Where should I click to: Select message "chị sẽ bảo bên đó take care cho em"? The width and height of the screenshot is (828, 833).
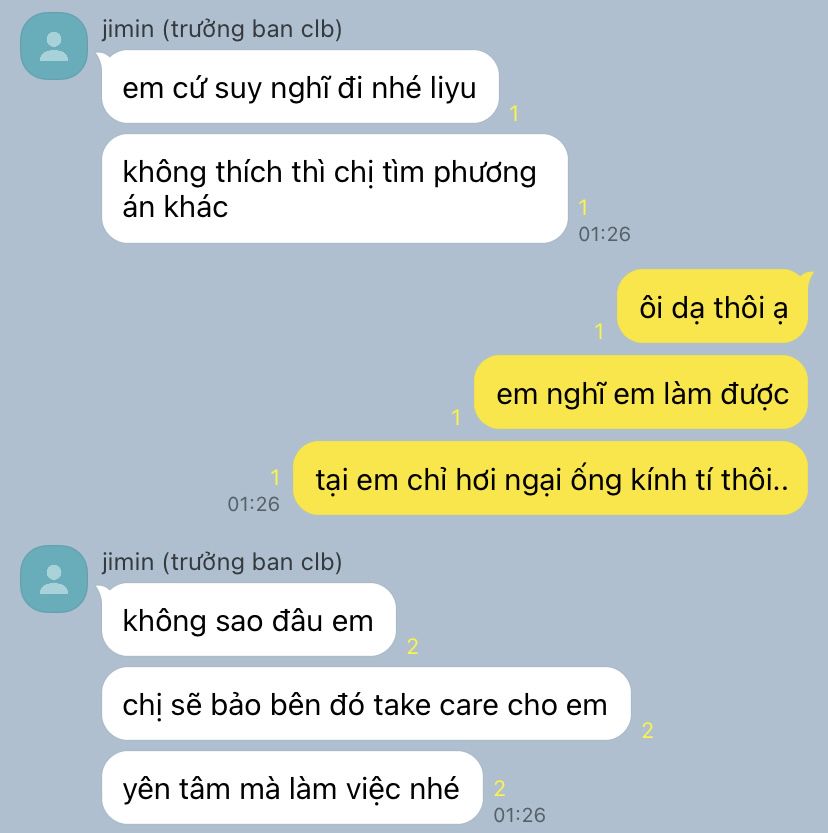coord(366,703)
